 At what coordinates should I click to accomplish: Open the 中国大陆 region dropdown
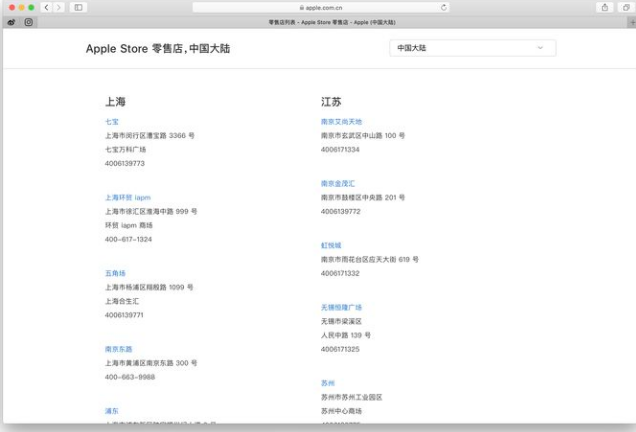coord(473,48)
